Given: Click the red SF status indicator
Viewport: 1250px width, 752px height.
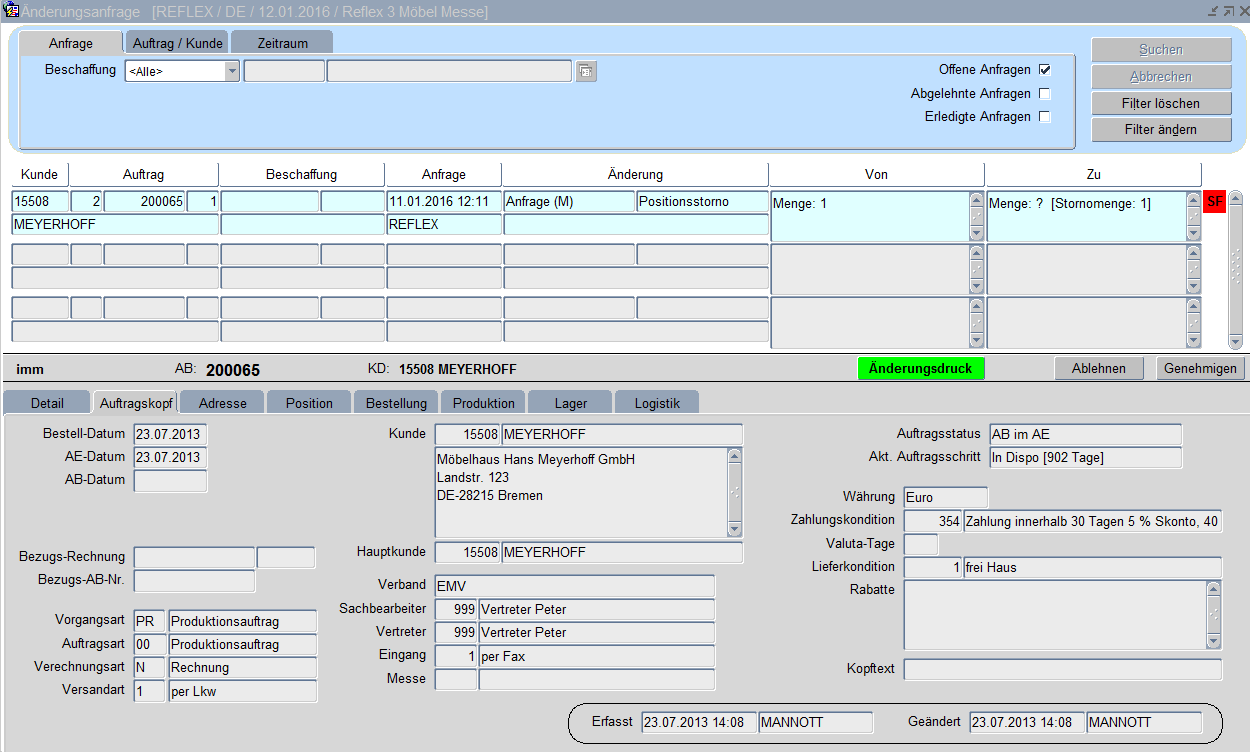Looking at the screenshot, I should click(x=1214, y=202).
